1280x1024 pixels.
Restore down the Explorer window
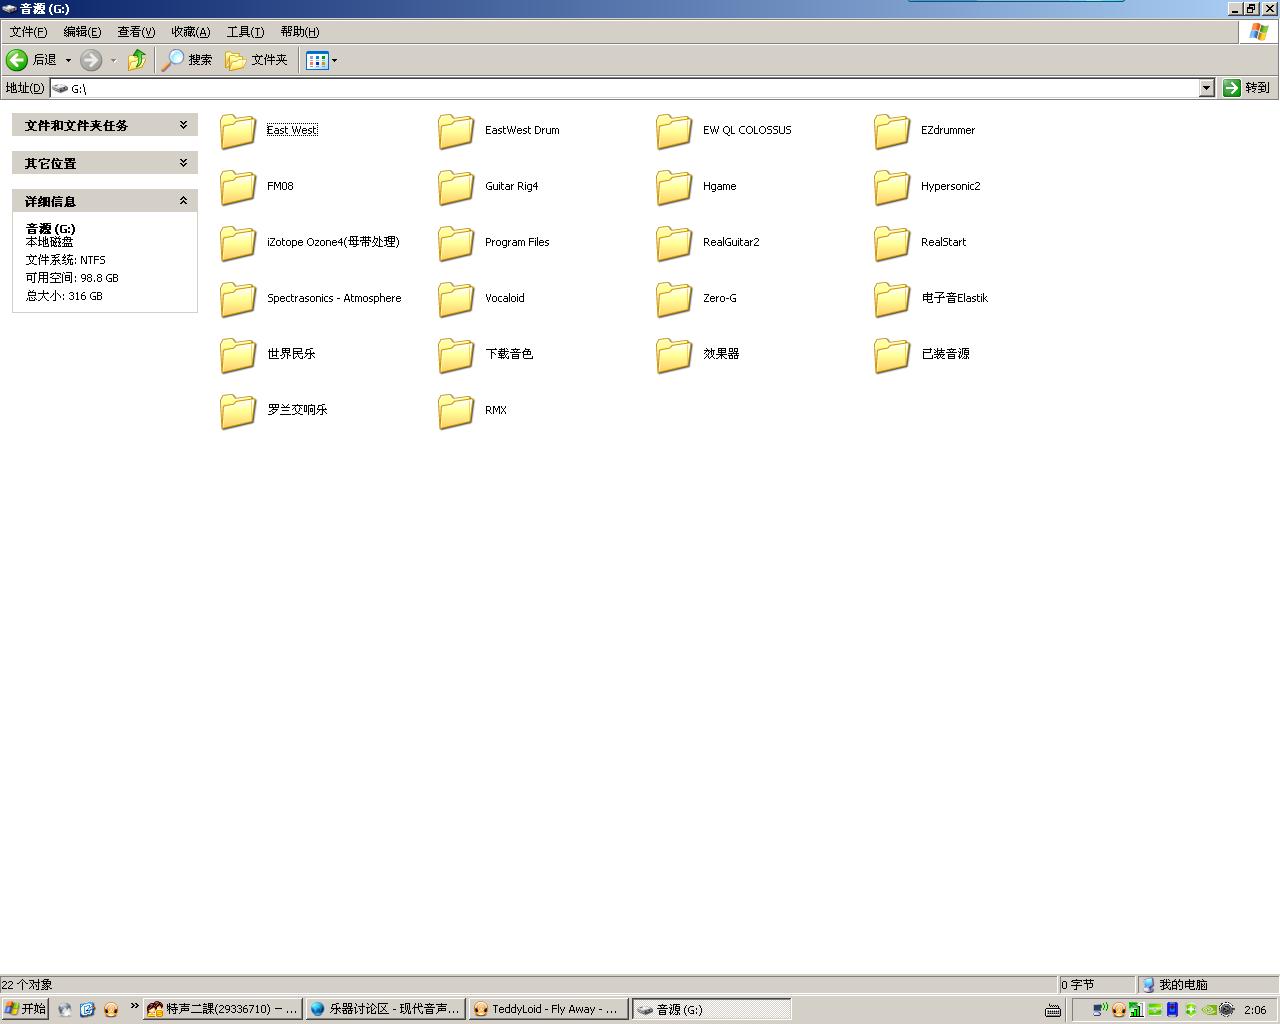(x=1250, y=8)
